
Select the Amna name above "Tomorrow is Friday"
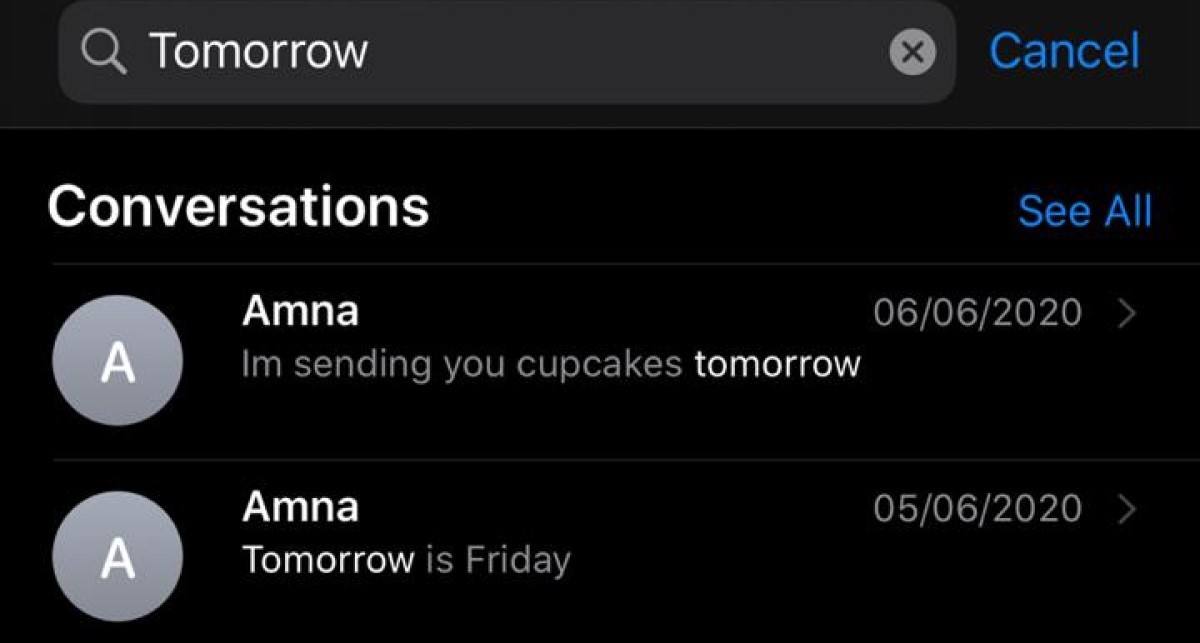click(300, 508)
